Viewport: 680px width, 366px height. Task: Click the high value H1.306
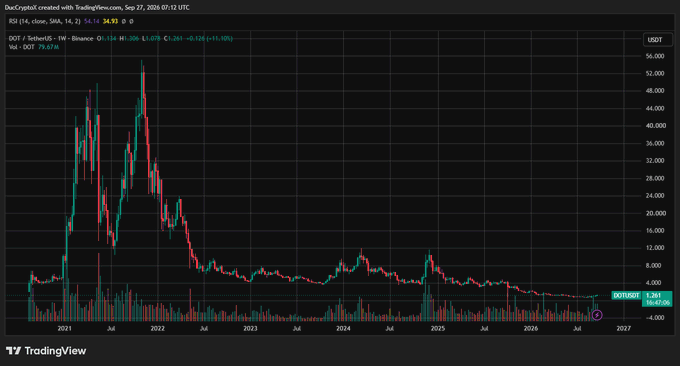129,38
